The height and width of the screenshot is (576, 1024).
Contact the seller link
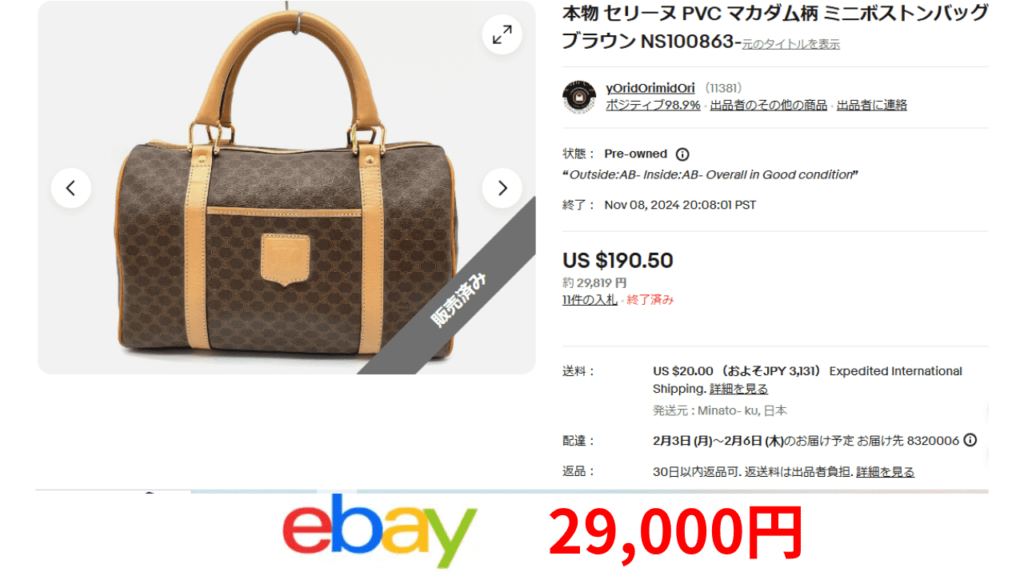tap(871, 105)
